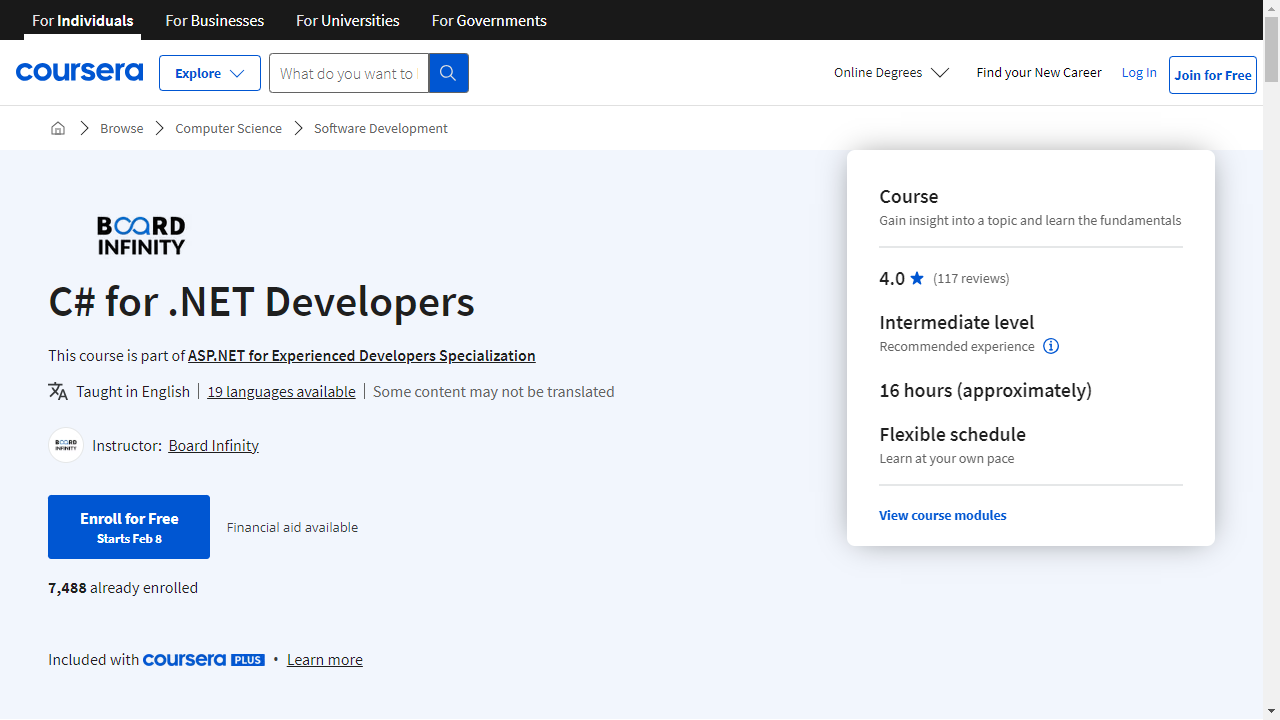1280x720 pixels.
Task: Open the Software Development breadcrumb
Action: (x=381, y=128)
